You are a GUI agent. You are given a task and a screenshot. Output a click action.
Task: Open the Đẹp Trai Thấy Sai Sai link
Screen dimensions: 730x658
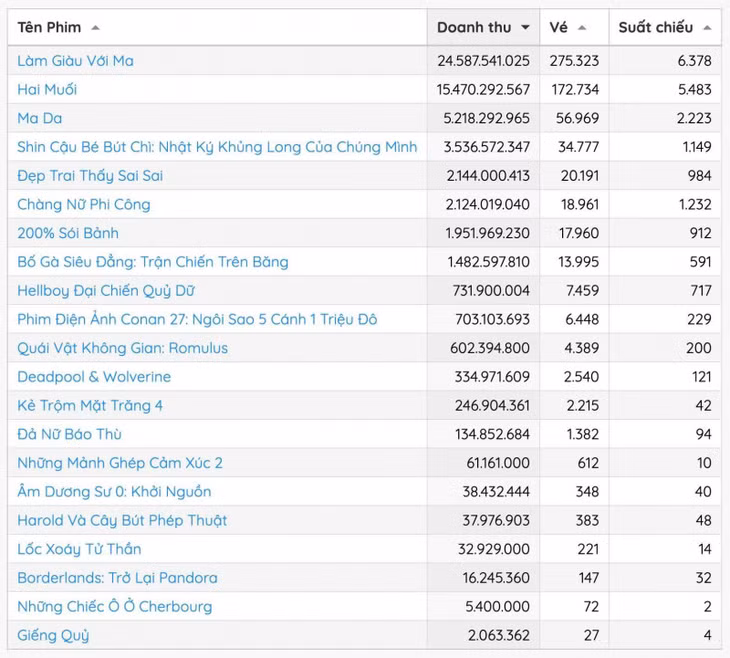(x=90, y=176)
